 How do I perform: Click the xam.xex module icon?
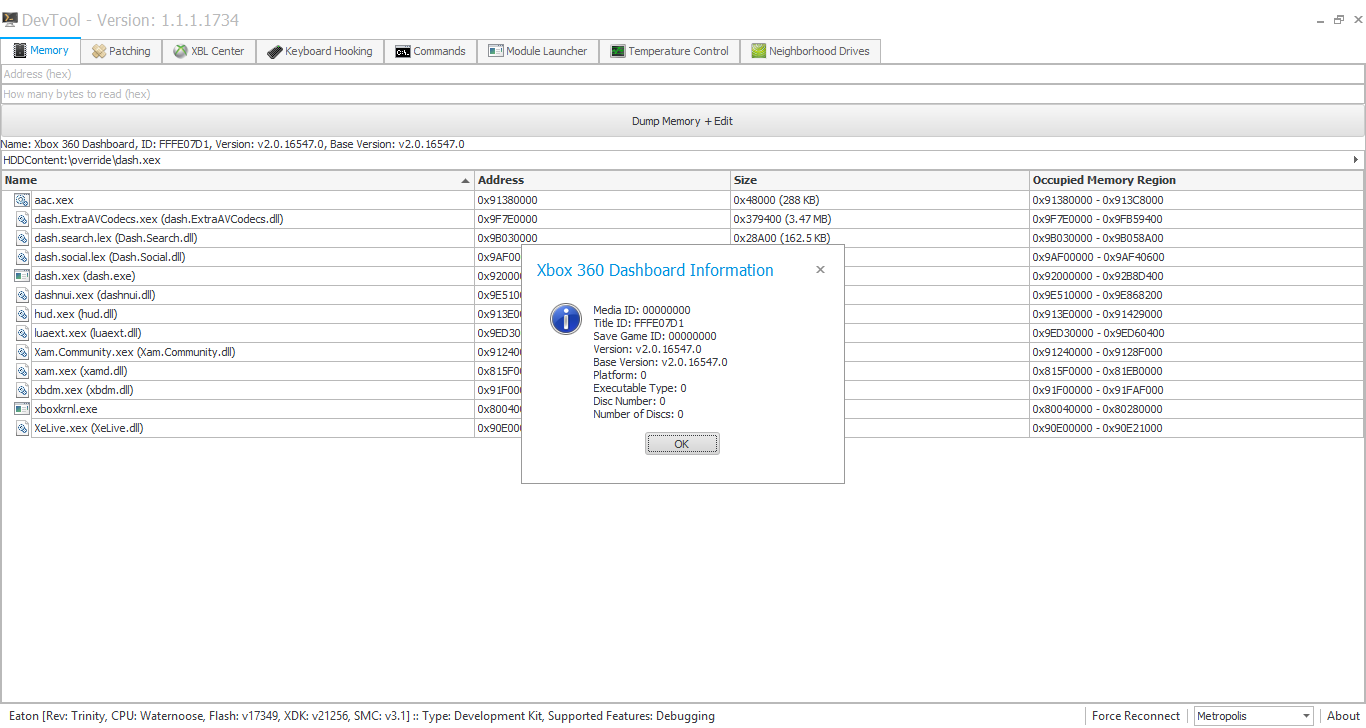coord(22,371)
